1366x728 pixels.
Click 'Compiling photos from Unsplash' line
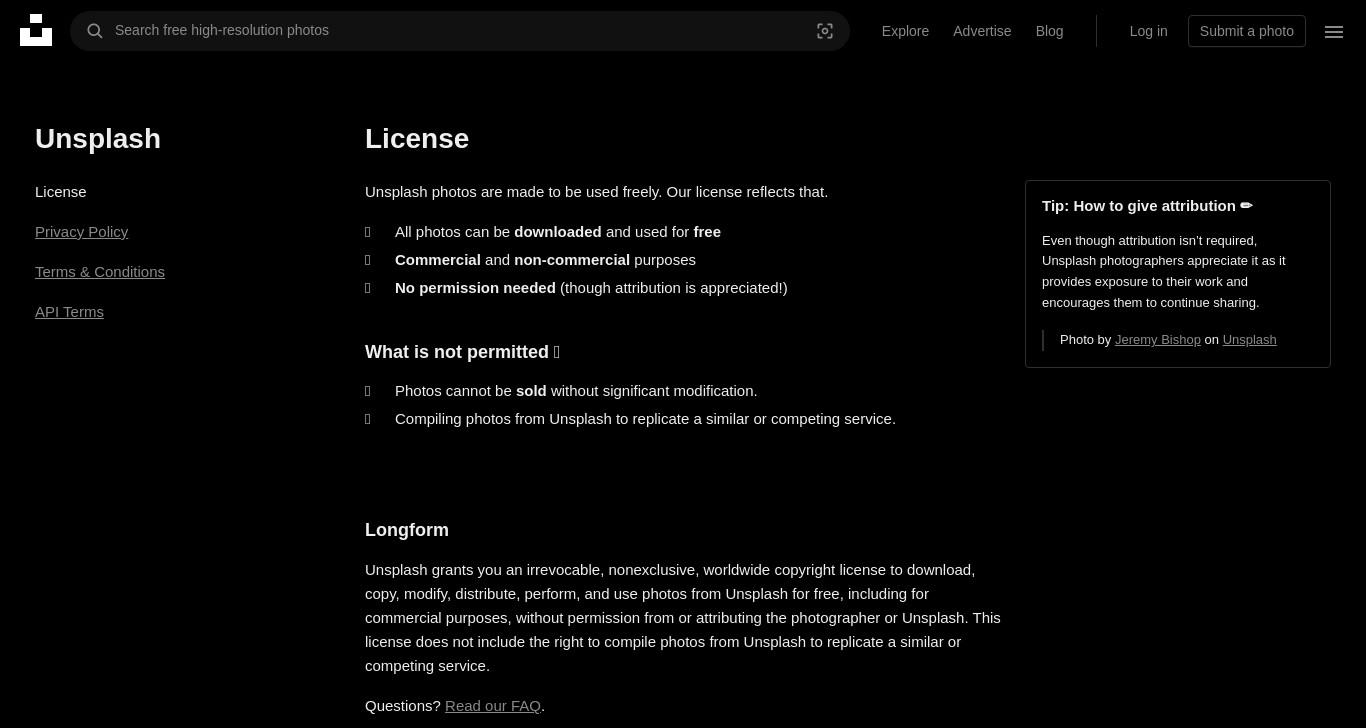tap(645, 419)
